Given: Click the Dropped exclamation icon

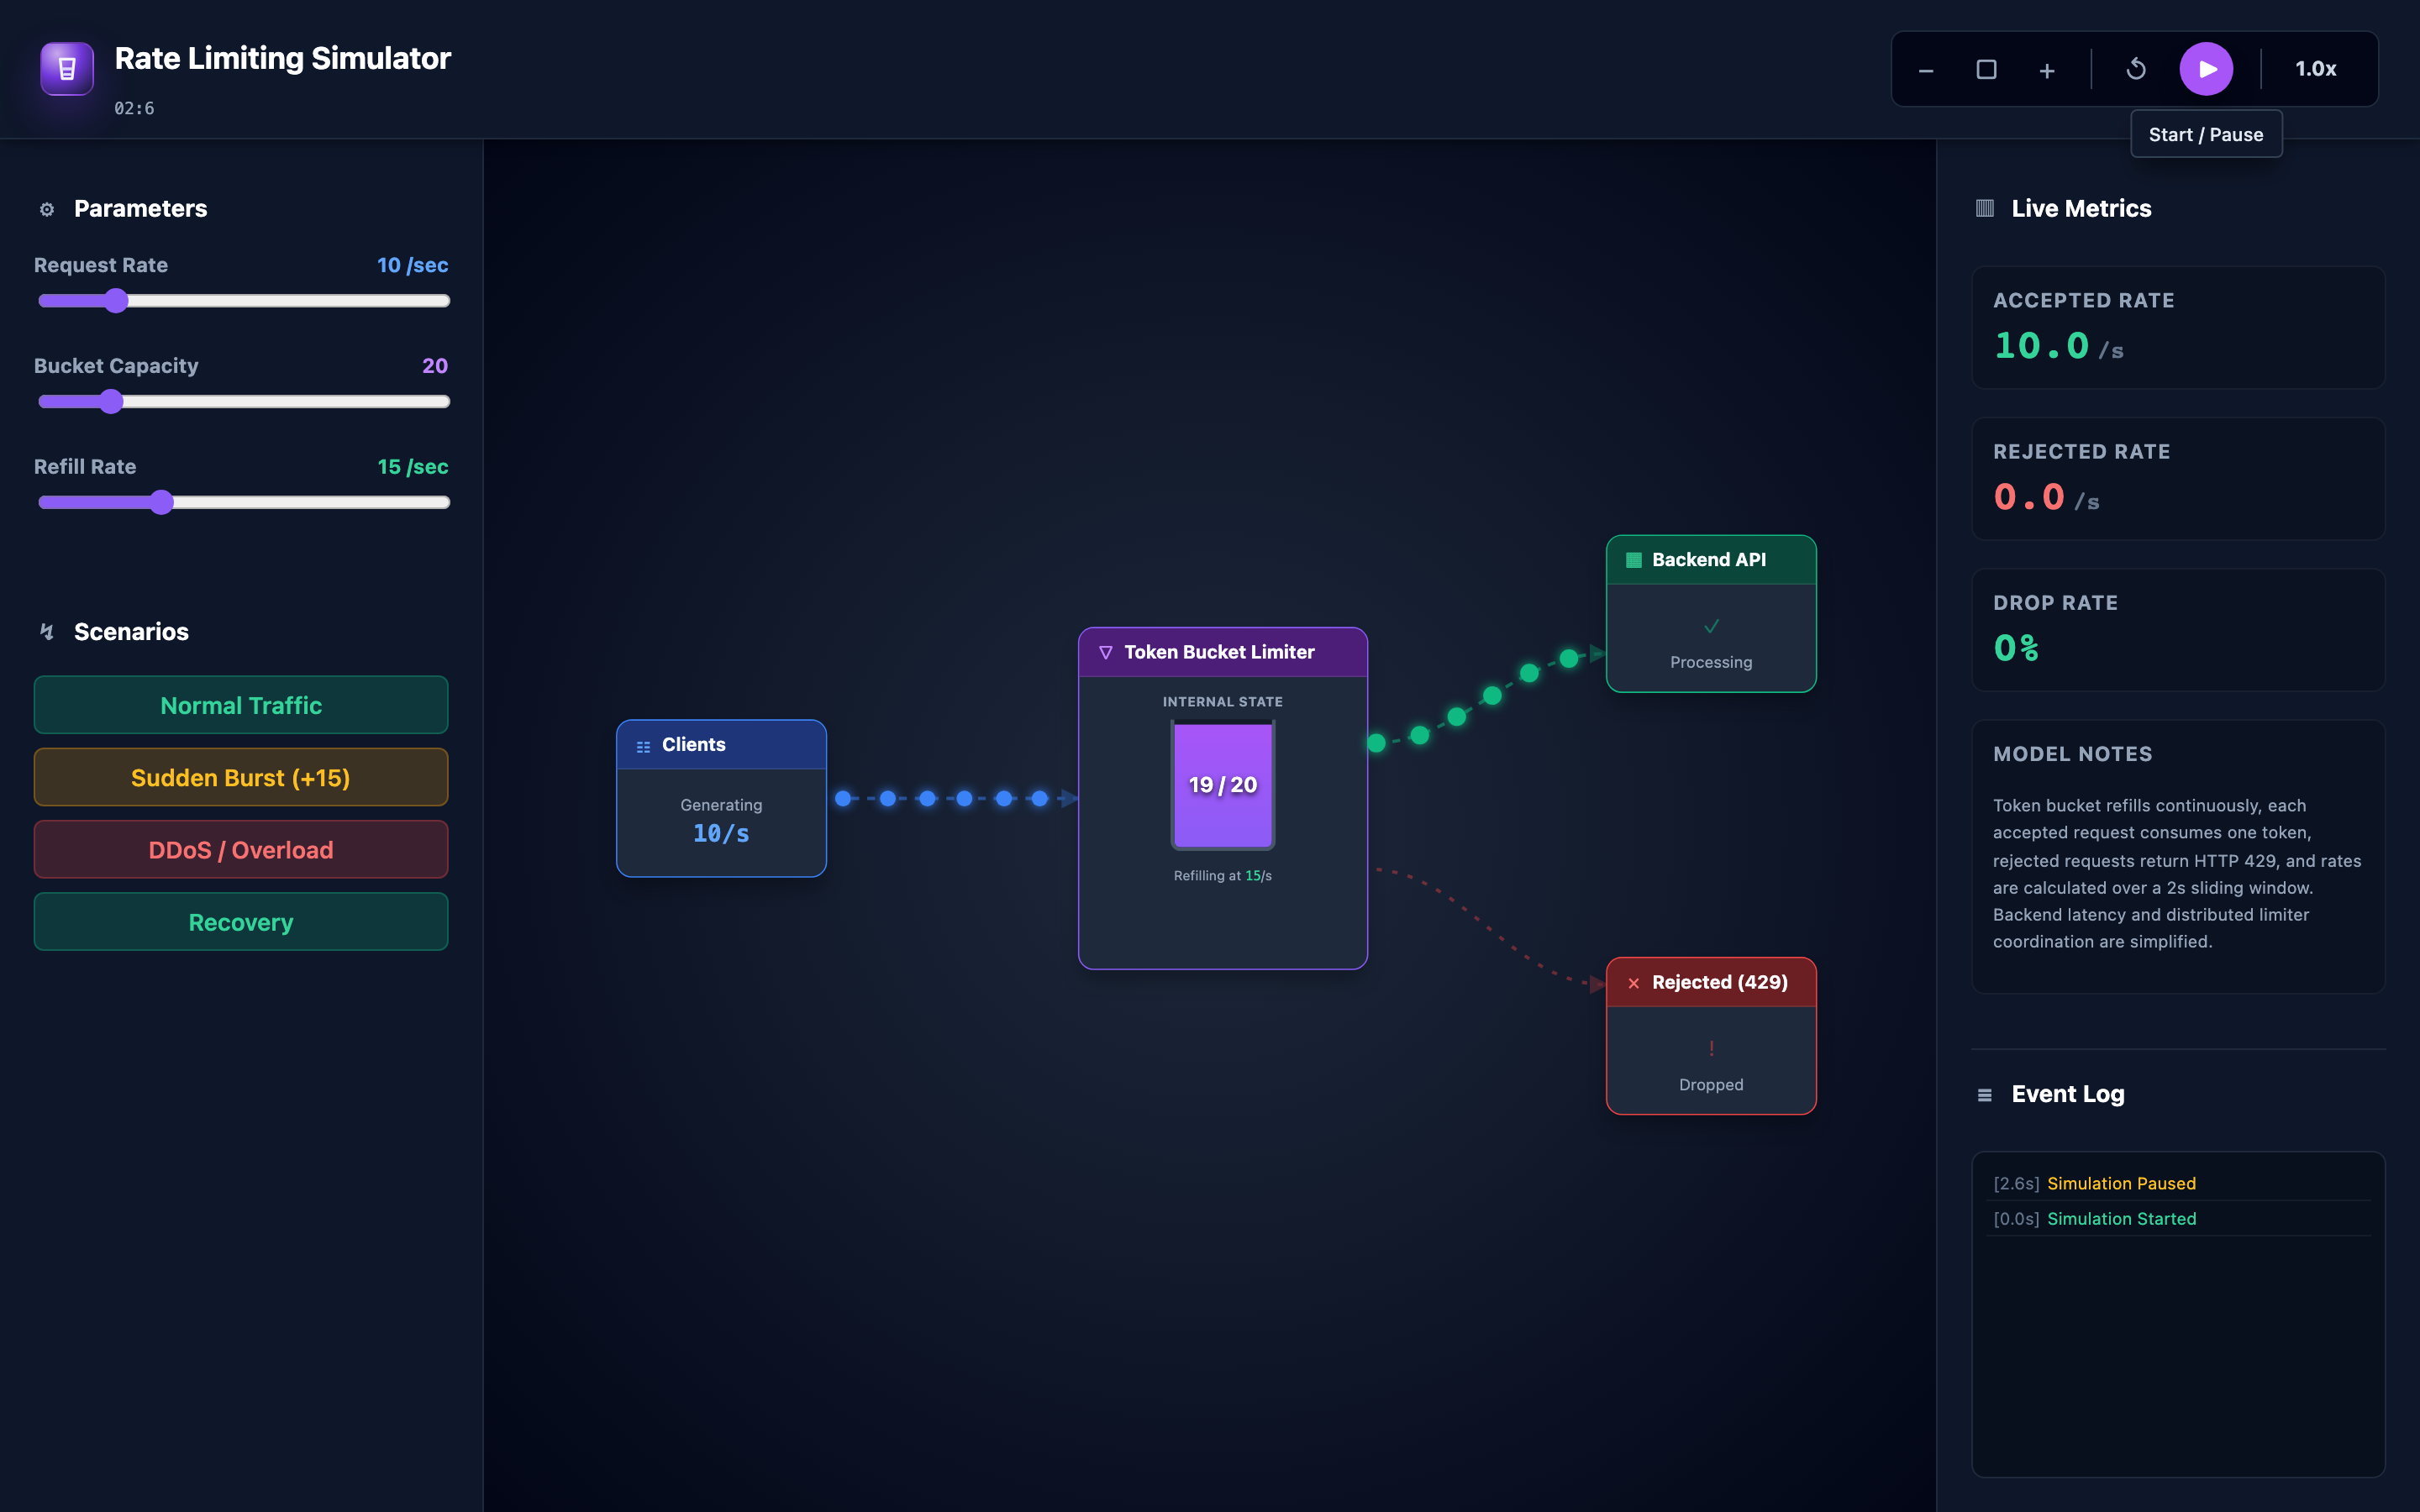Looking at the screenshot, I should point(1711,1048).
